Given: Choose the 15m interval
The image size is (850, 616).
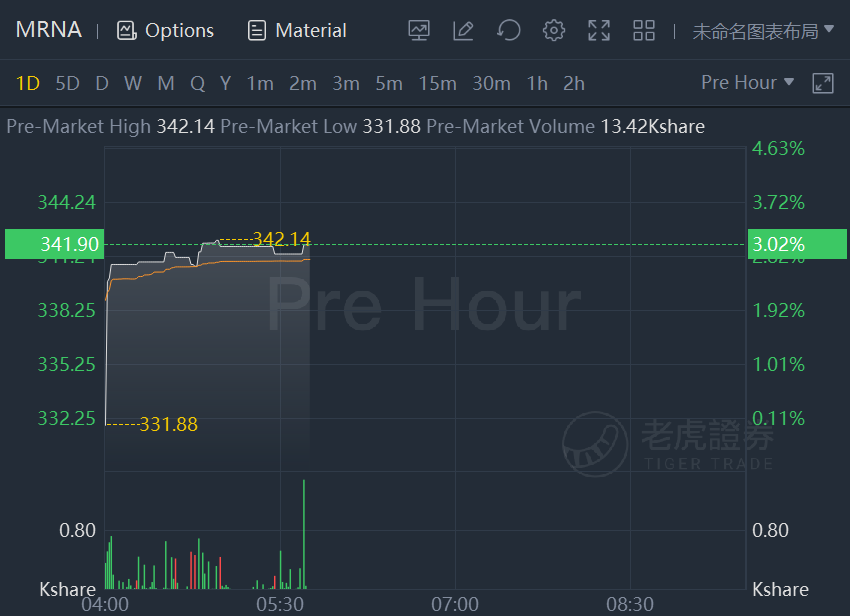Looking at the screenshot, I should coord(437,84).
